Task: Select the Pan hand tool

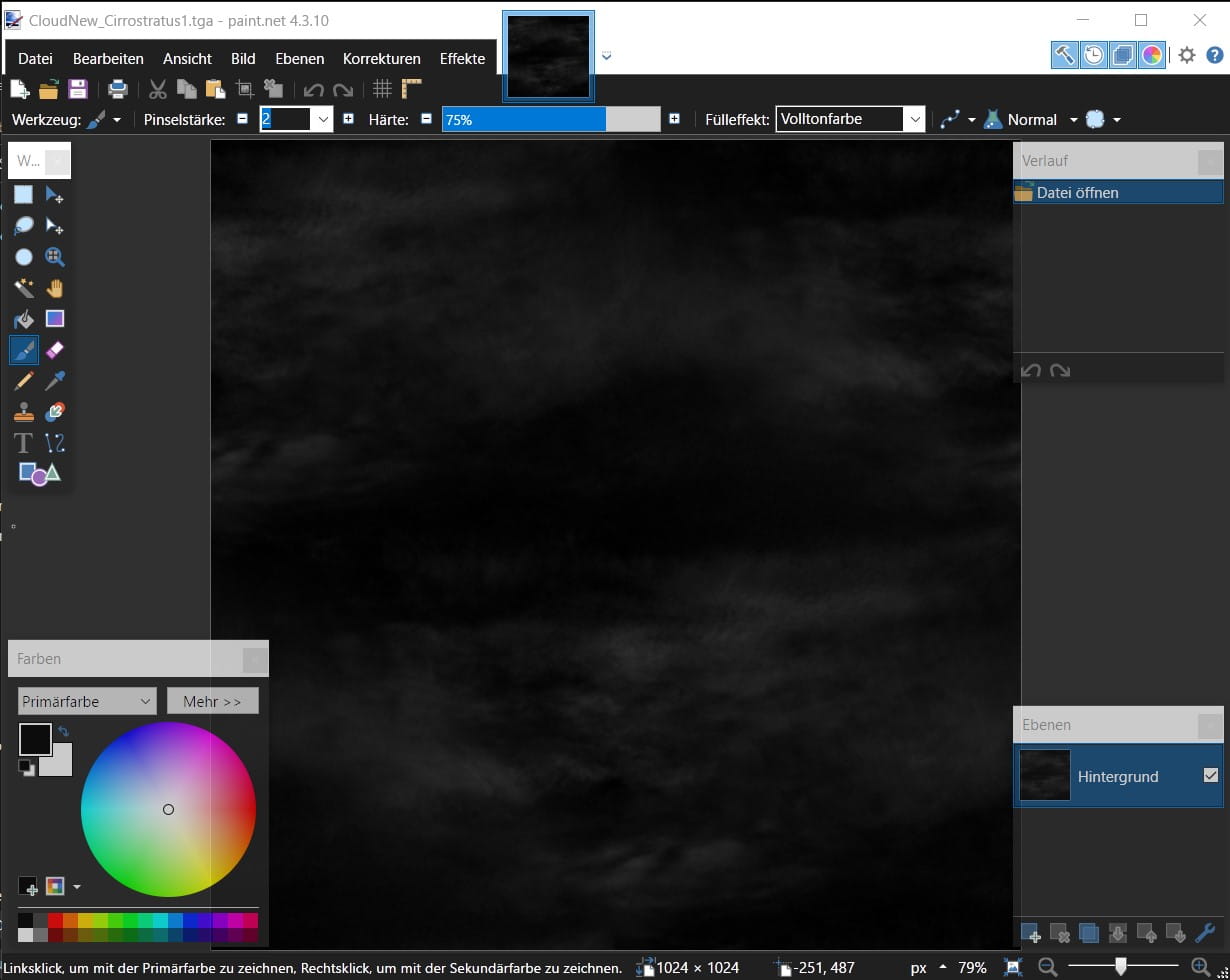Action: (55, 288)
